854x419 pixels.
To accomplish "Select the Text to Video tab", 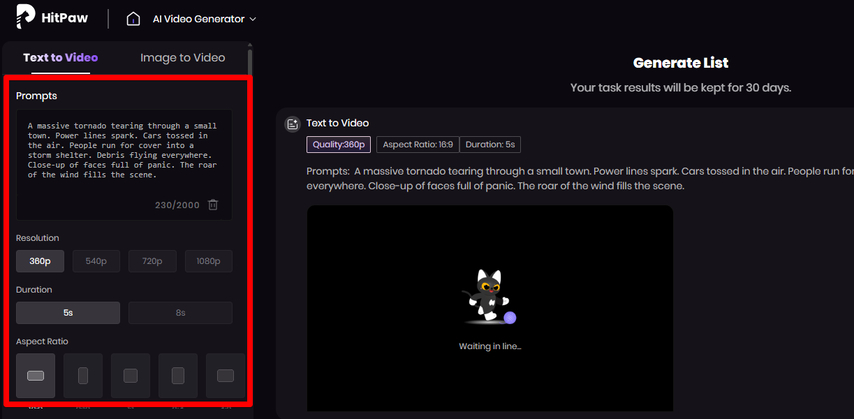I will pyautogui.click(x=60, y=58).
